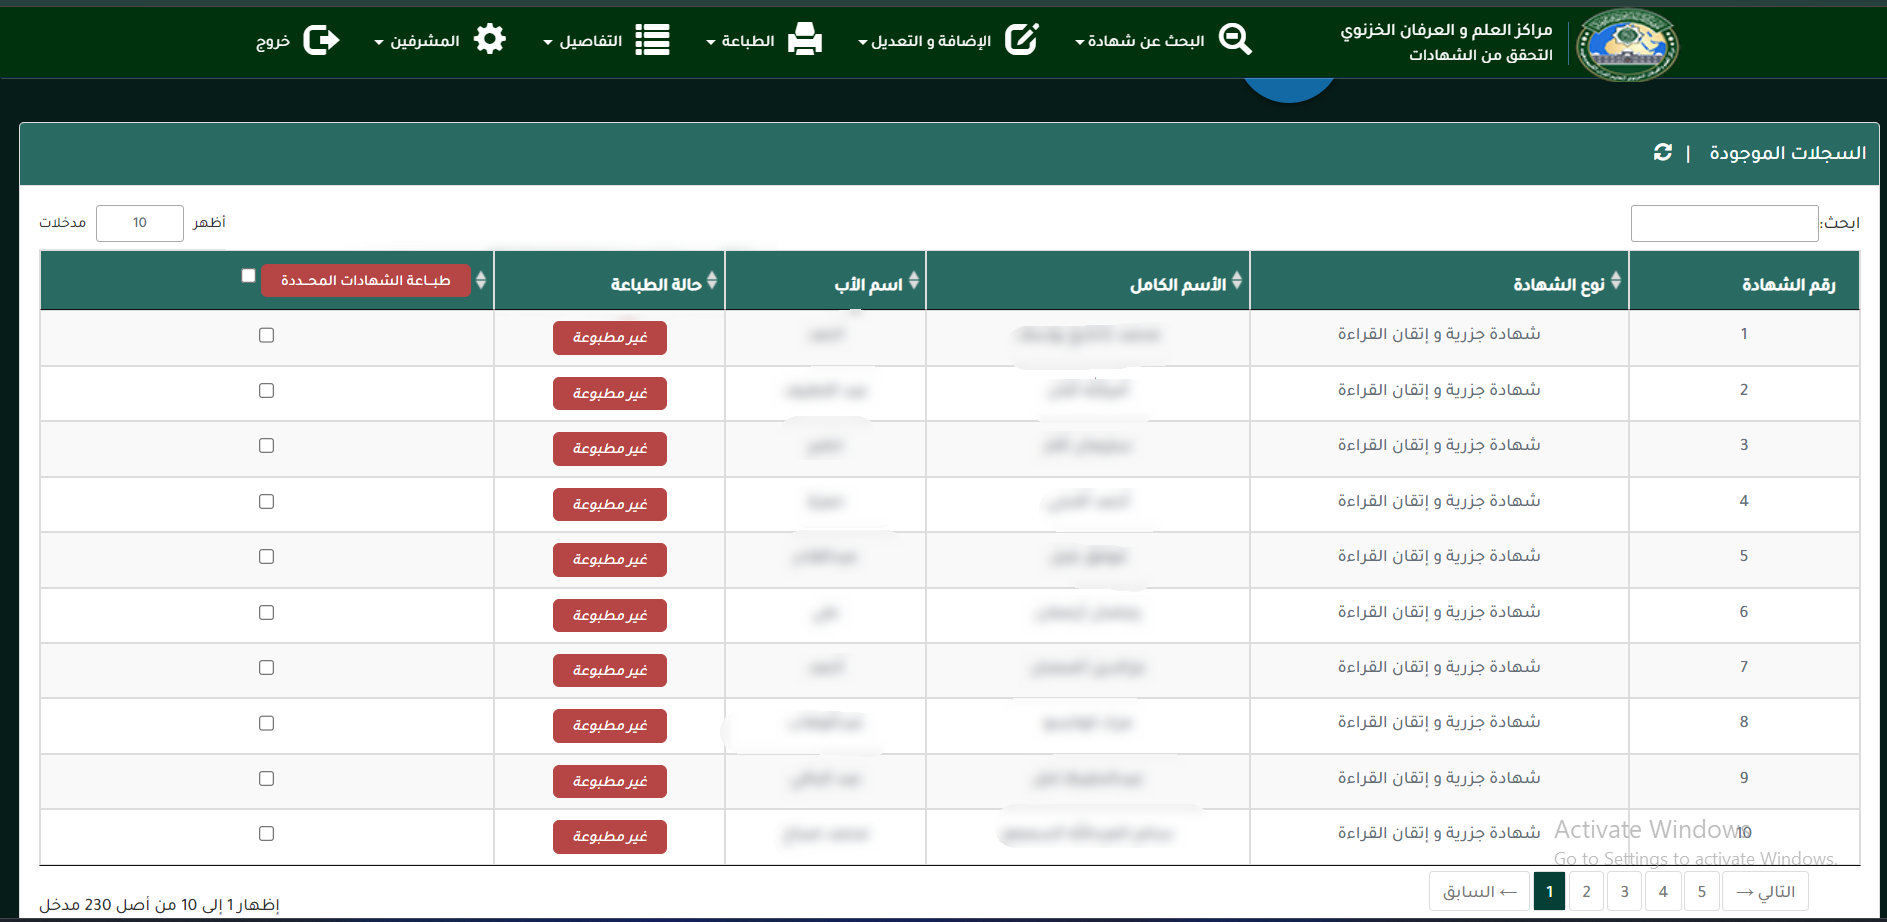
Task: Open the الطباعة dropdown menu
Action: [x=741, y=41]
